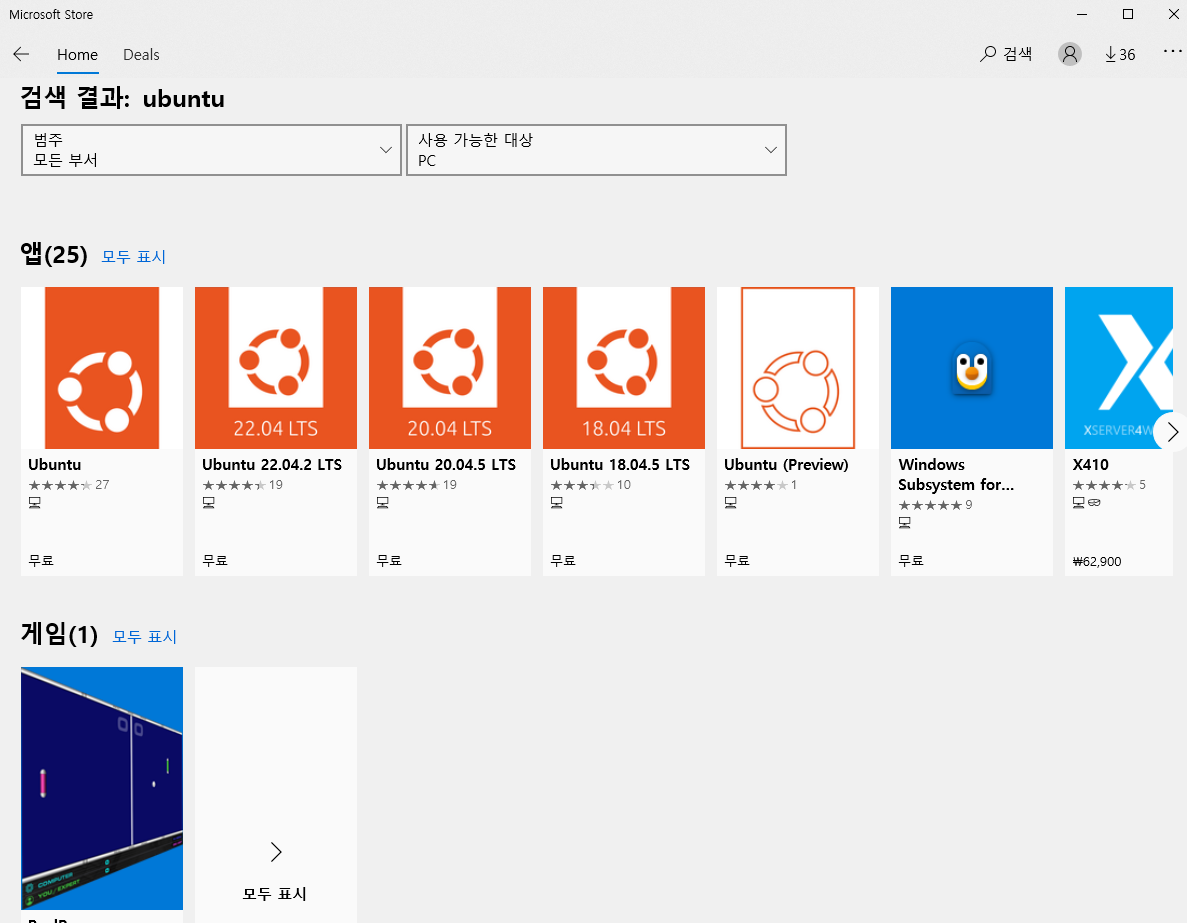Click Ubuntu 22.04.2 LTS star rating
Image resolution: width=1187 pixels, height=923 pixels.
point(243,485)
